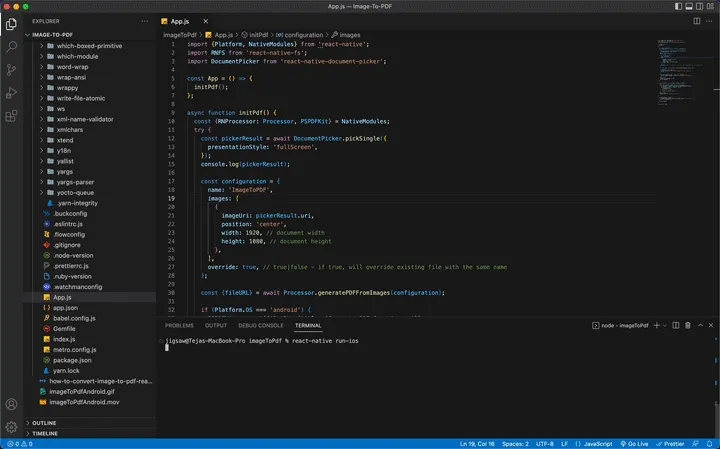Kill terminal with trash icon
720x449 pixels.
click(688, 325)
